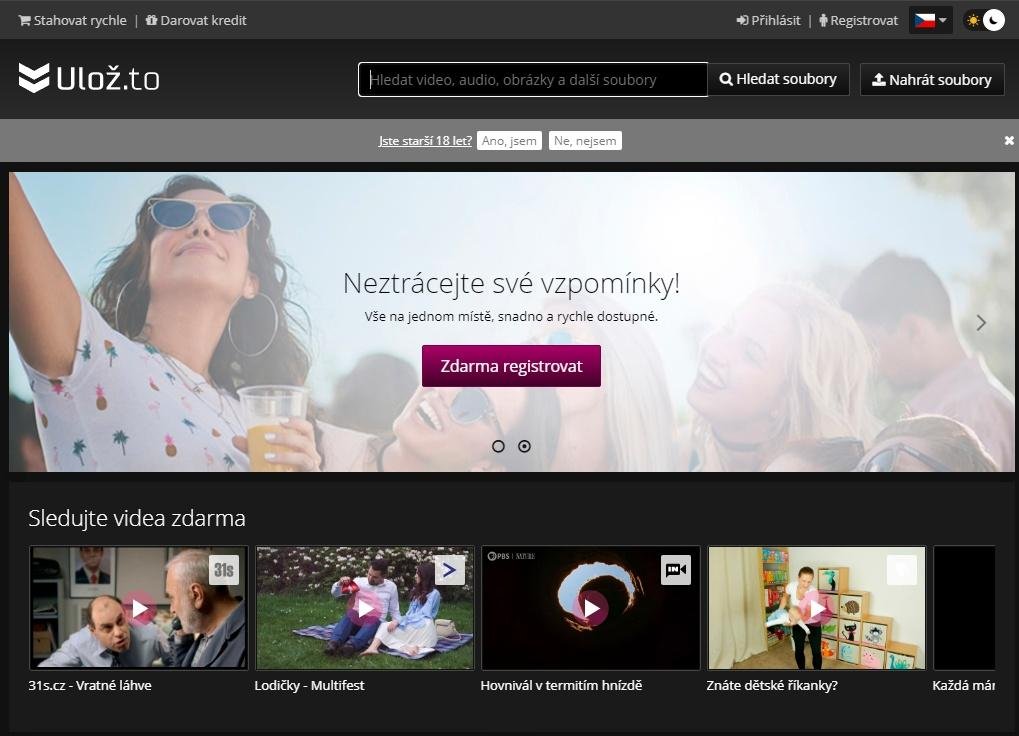Click the Přihlásit login link

click(x=768, y=20)
